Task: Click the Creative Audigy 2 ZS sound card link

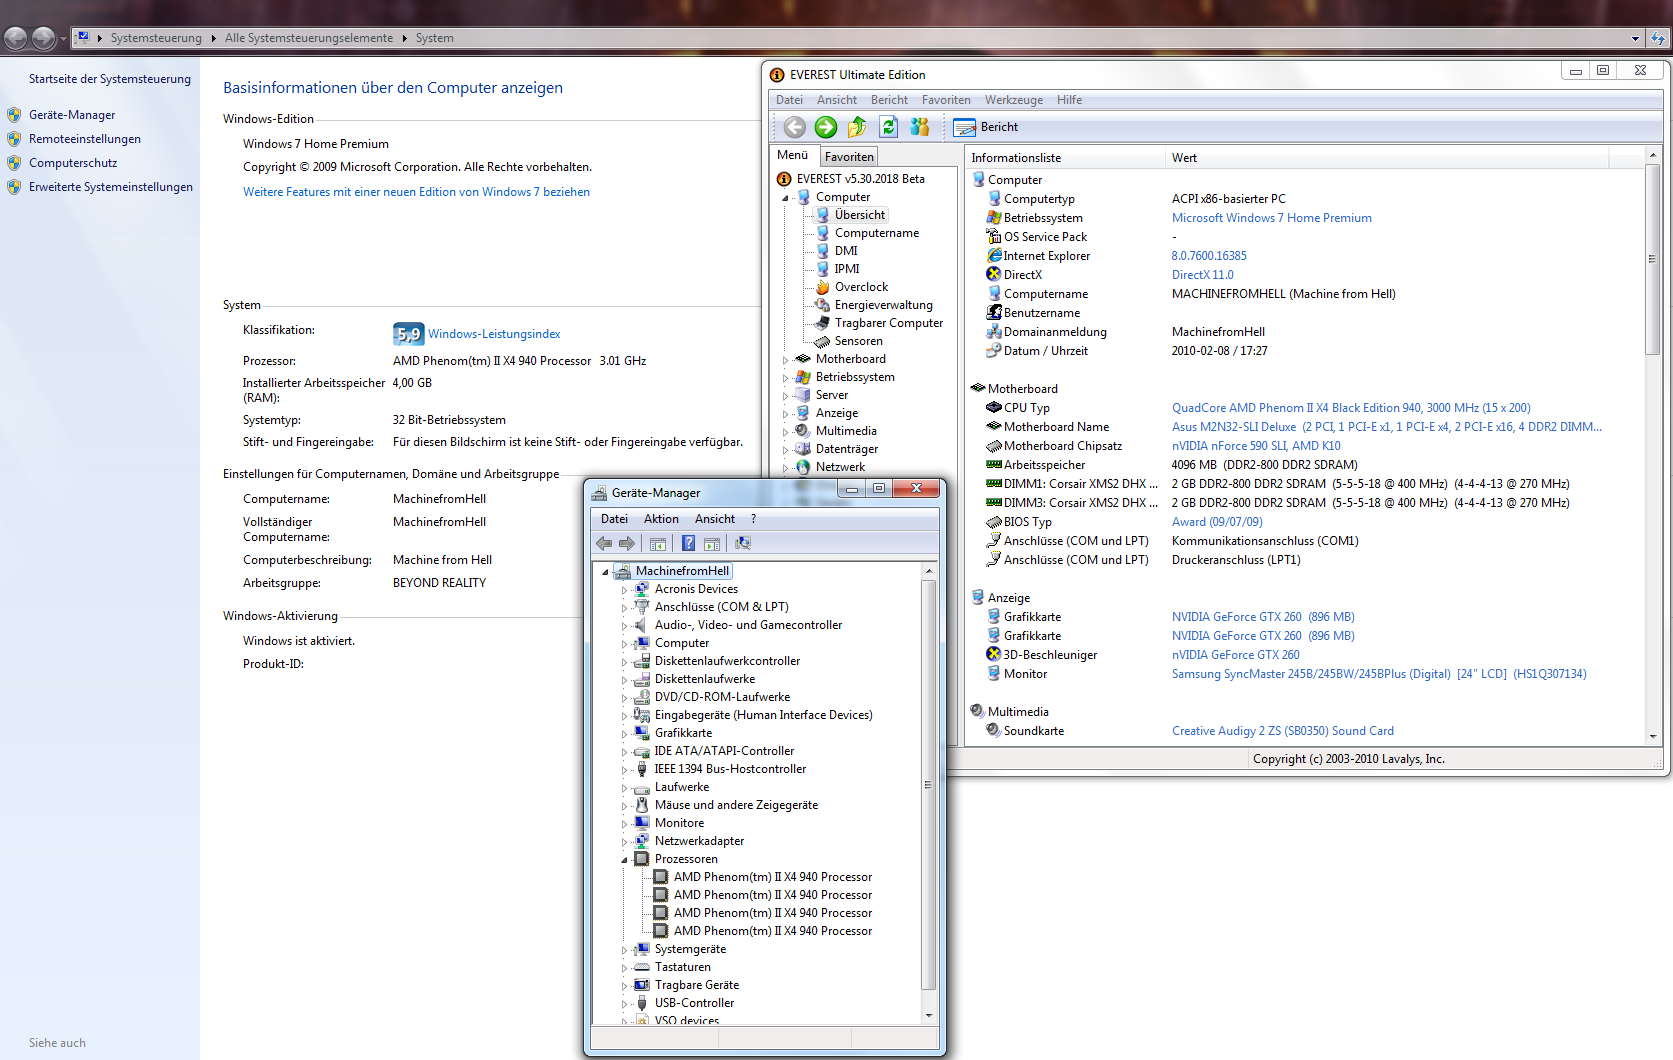Action: point(1283,731)
